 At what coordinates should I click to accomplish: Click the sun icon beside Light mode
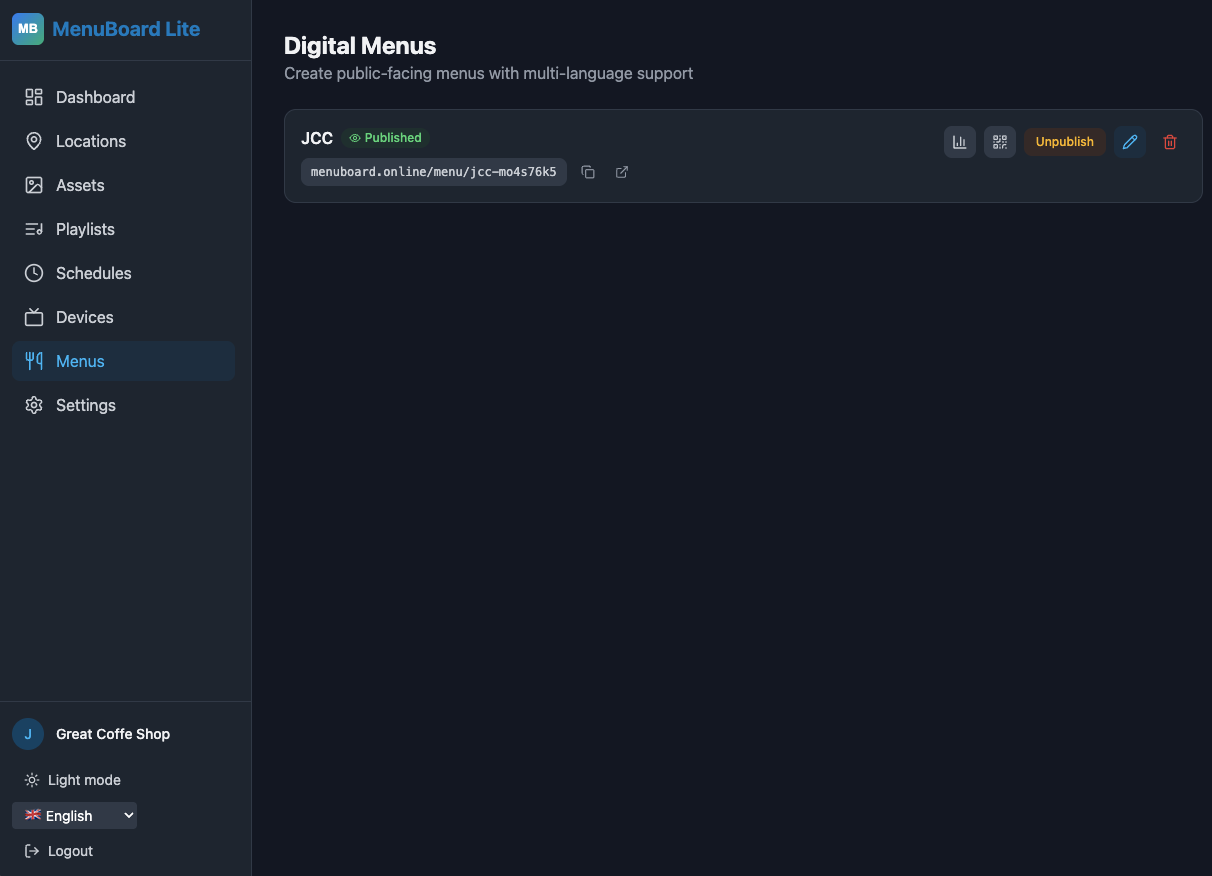point(32,780)
